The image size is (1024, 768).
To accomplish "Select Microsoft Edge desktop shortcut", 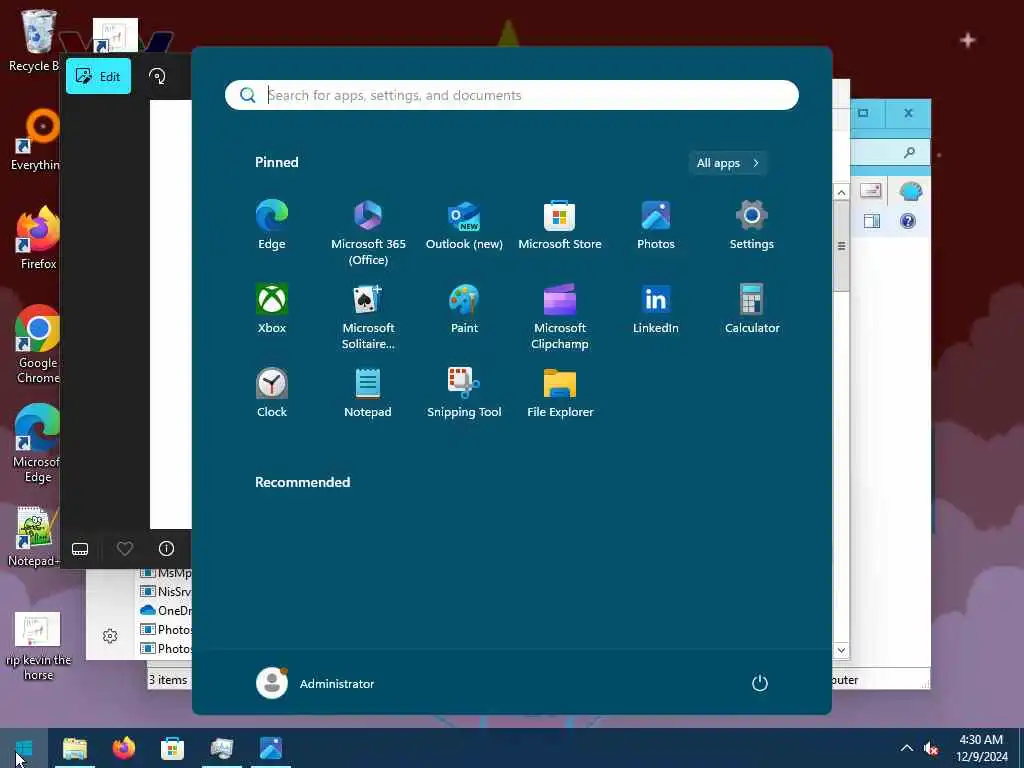I will pos(37,443).
